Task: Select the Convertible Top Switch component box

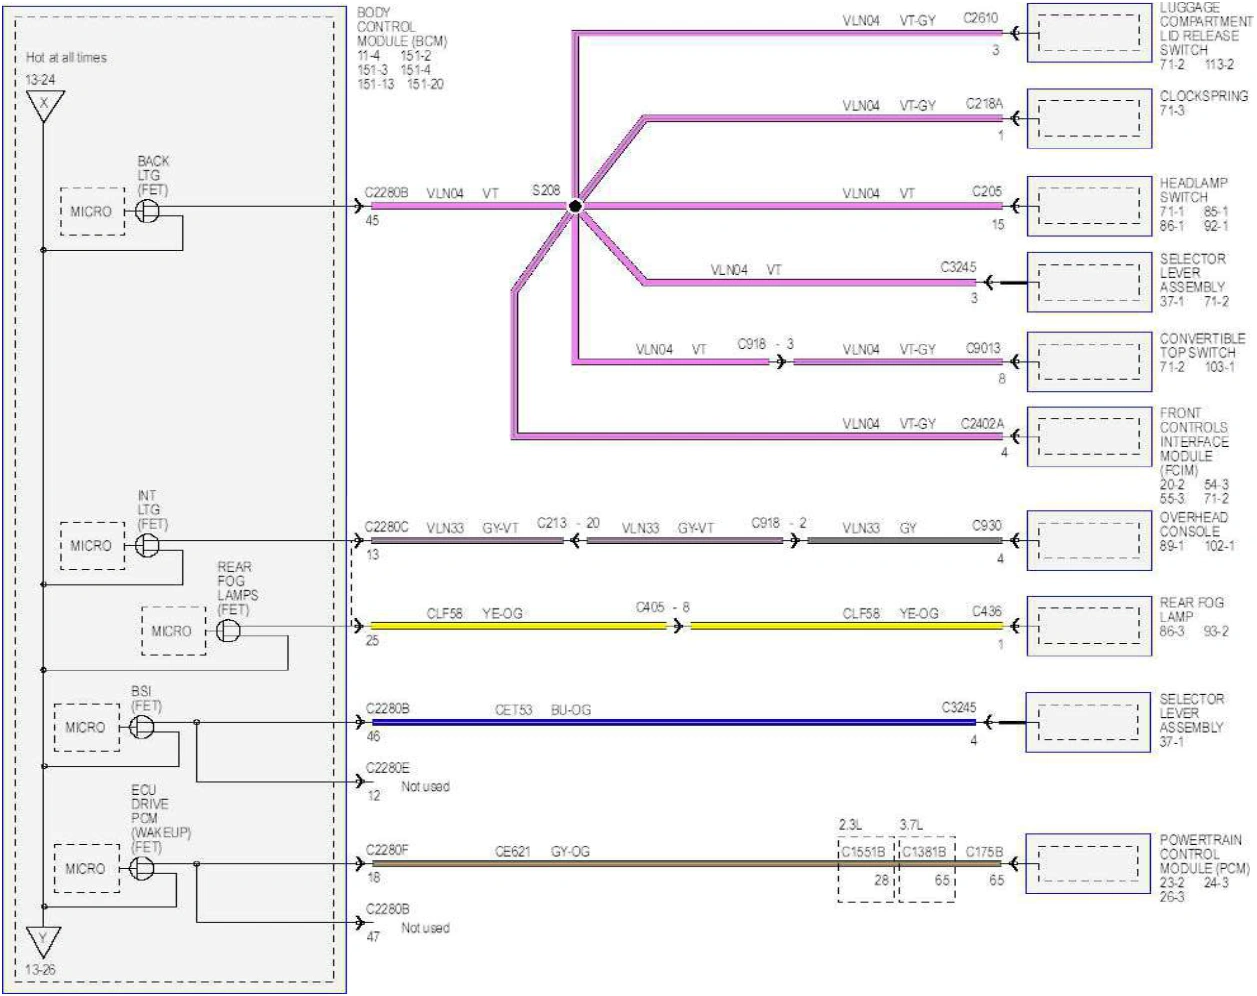Action: coord(1089,362)
